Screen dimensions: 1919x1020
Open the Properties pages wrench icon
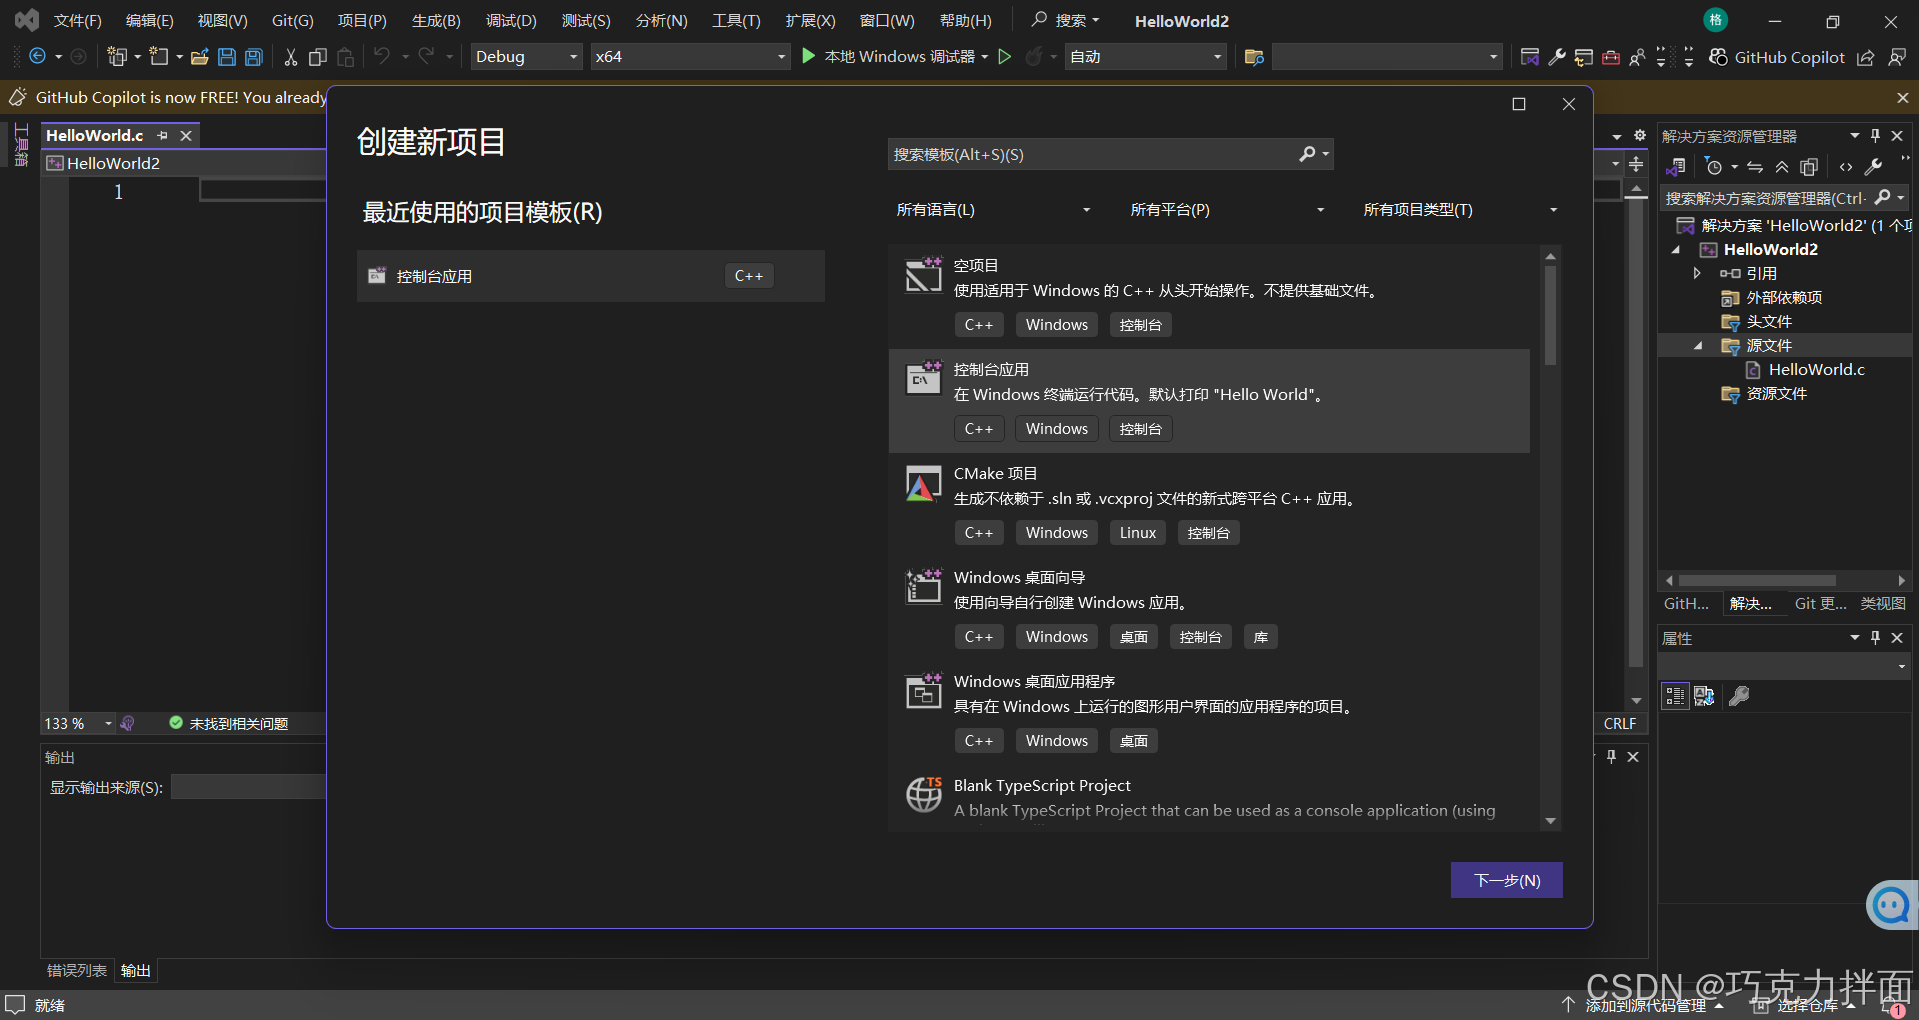click(x=1738, y=696)
